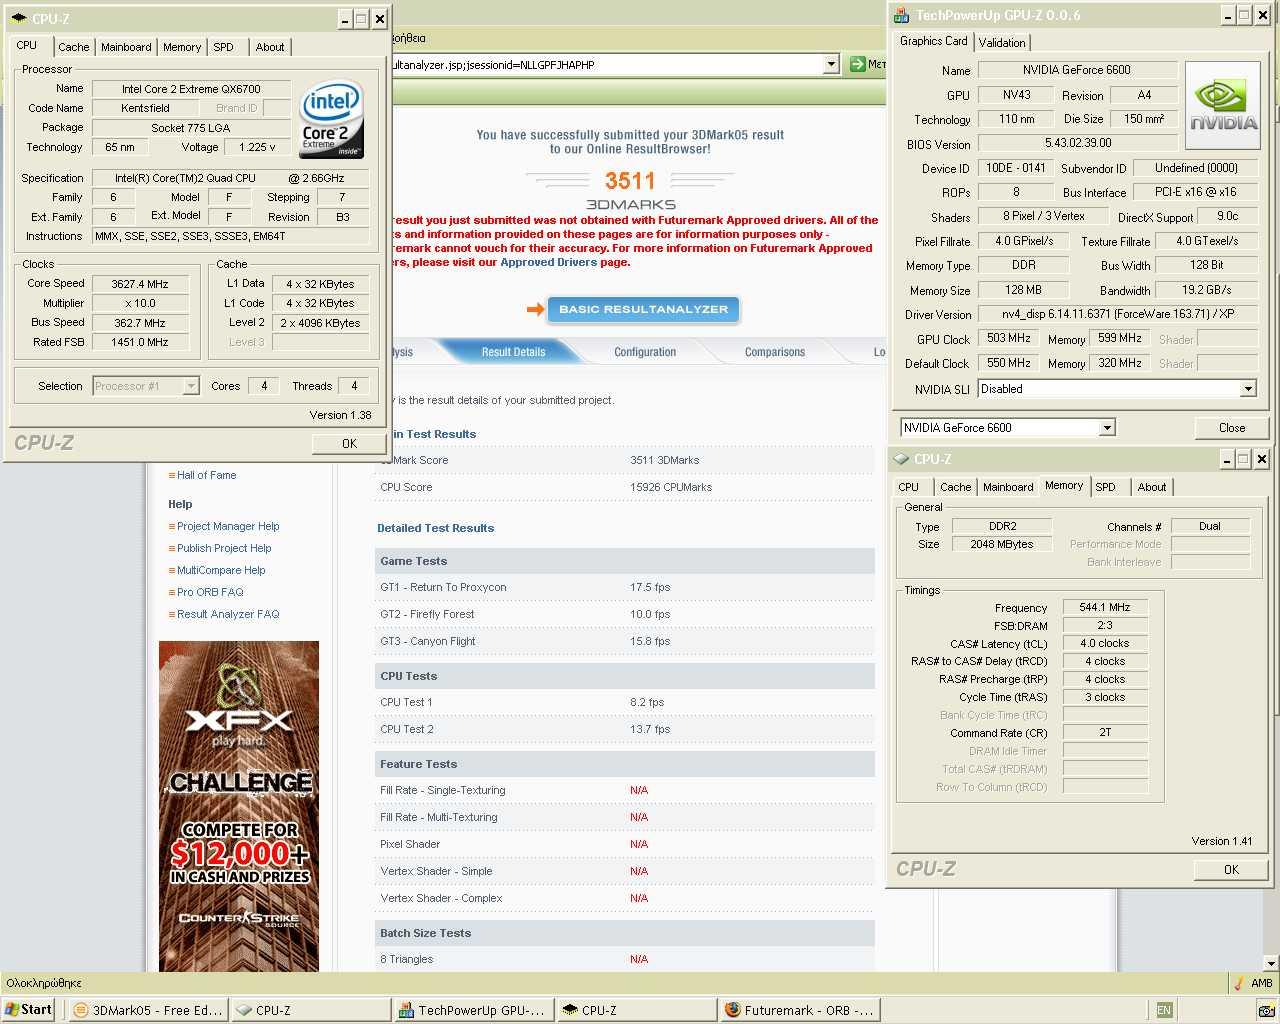Viewport: 1280px width, 1024px height.
Task: Open Pro ORB FAQ link
Action: [210, 592]
